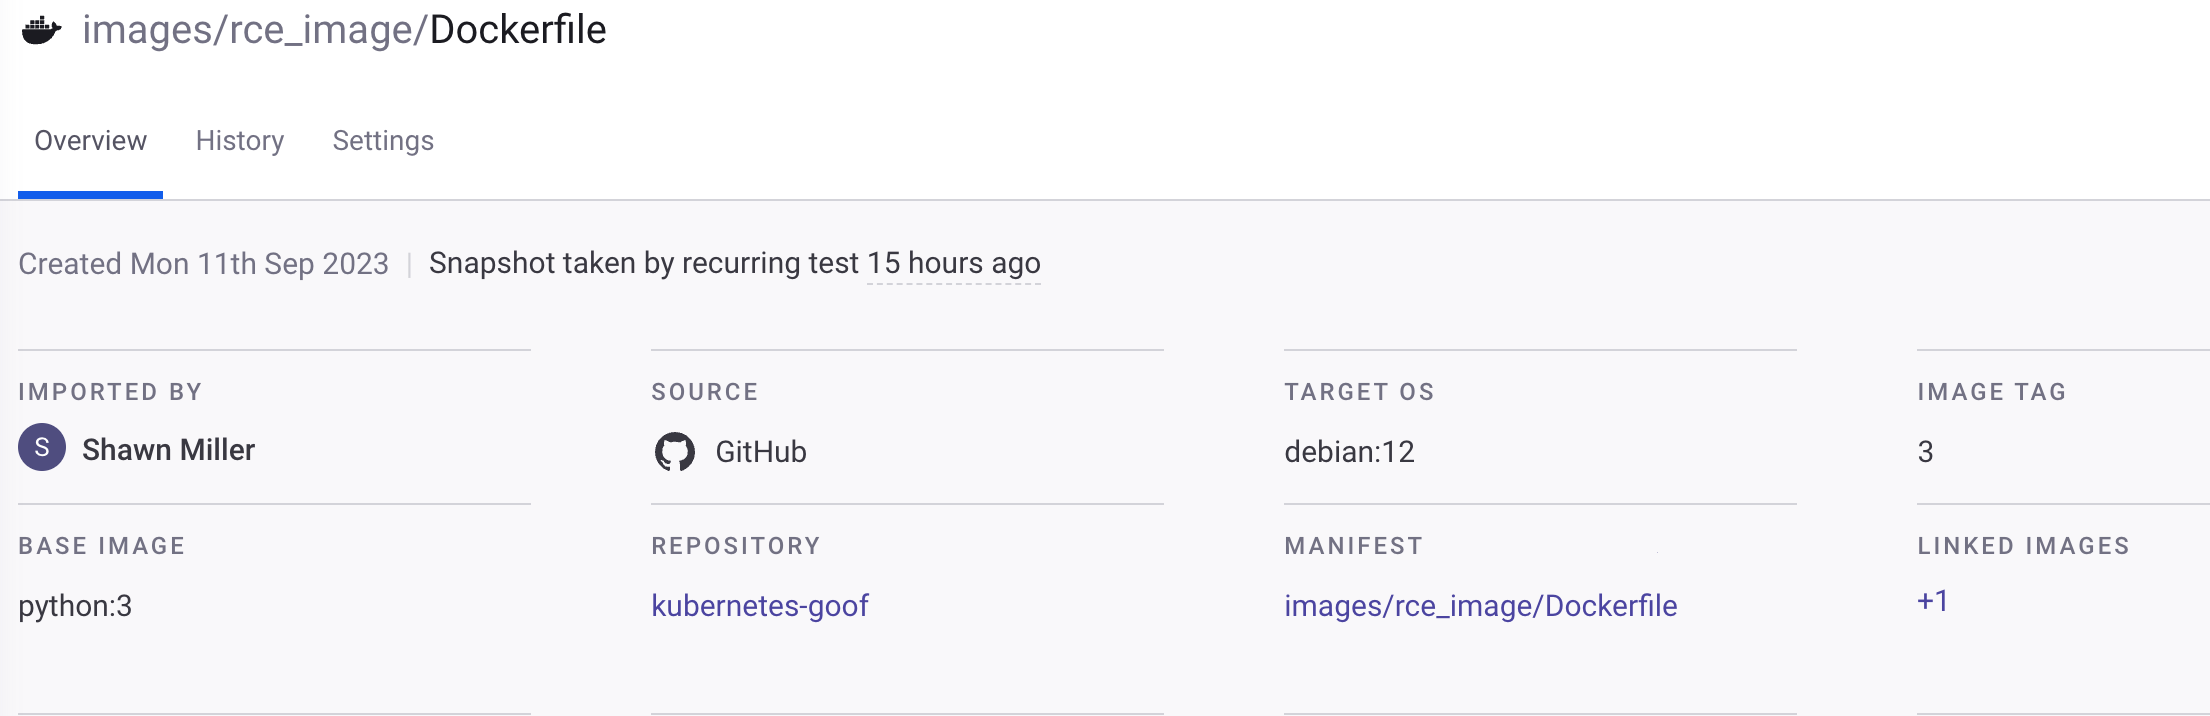Switch to the Overview tab

90,141
